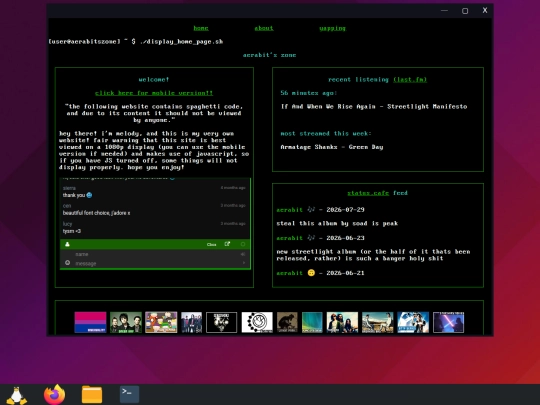The image size is (540, 405).
Task: Click the three long-haired people badge
Action: [x=342, y=322]
